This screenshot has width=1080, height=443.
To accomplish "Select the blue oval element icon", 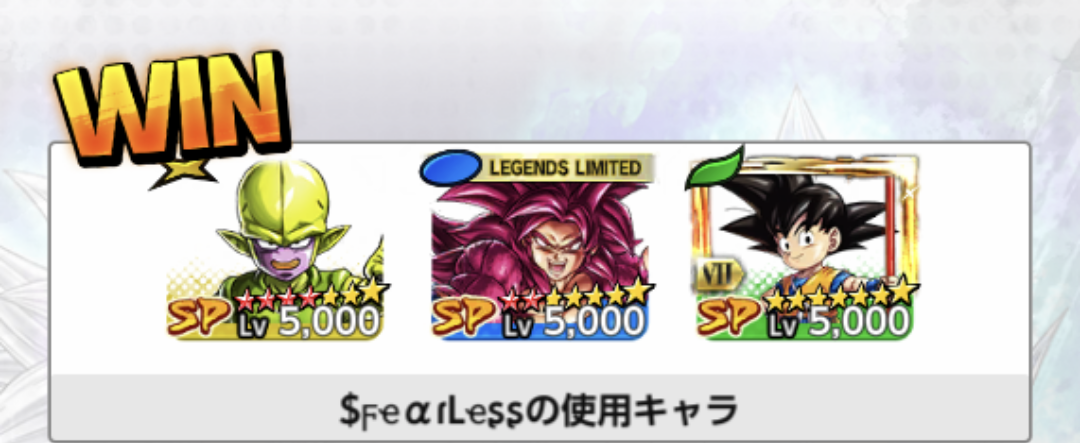I will pos(451,167).
